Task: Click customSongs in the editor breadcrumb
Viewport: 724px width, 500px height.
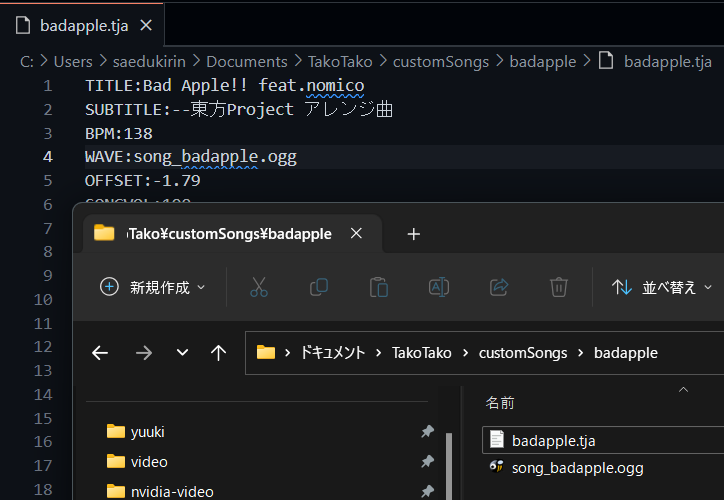Action: (x=440, y=61)
